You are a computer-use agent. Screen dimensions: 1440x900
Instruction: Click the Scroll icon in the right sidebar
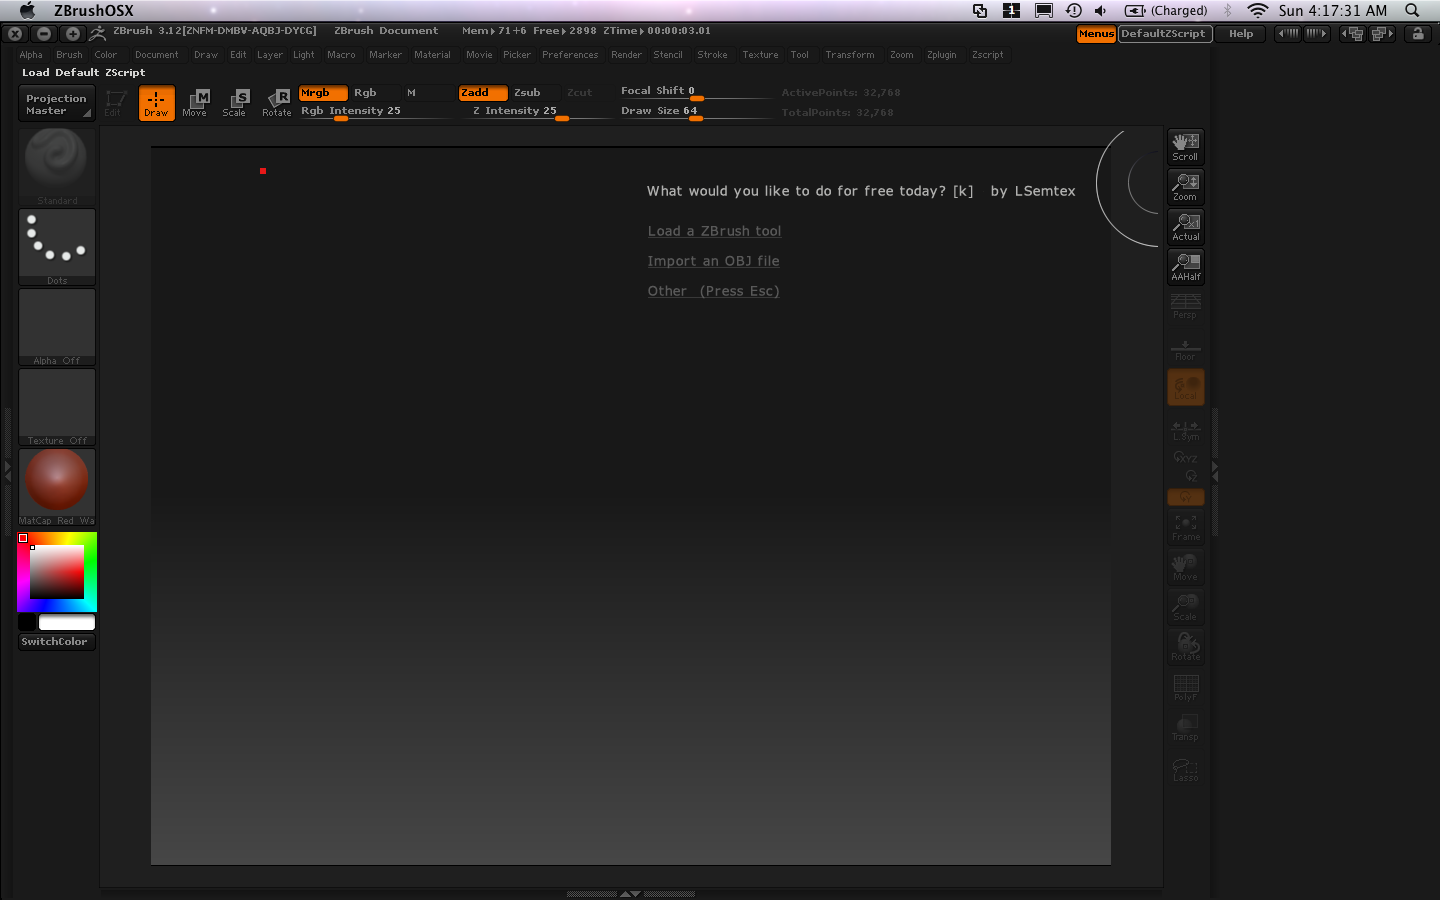click(1185, 146)
